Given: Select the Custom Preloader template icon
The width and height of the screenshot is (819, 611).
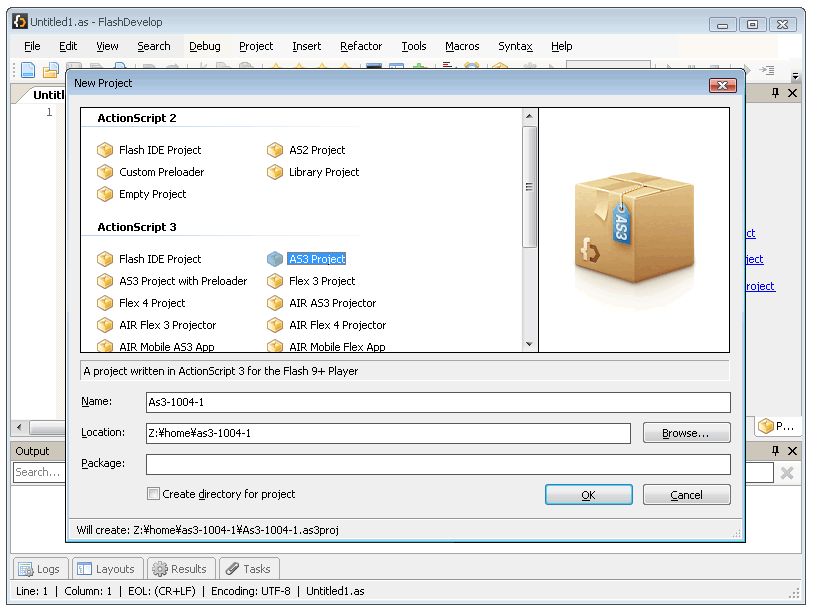Looking at the screenshot, I should point(105,172).
